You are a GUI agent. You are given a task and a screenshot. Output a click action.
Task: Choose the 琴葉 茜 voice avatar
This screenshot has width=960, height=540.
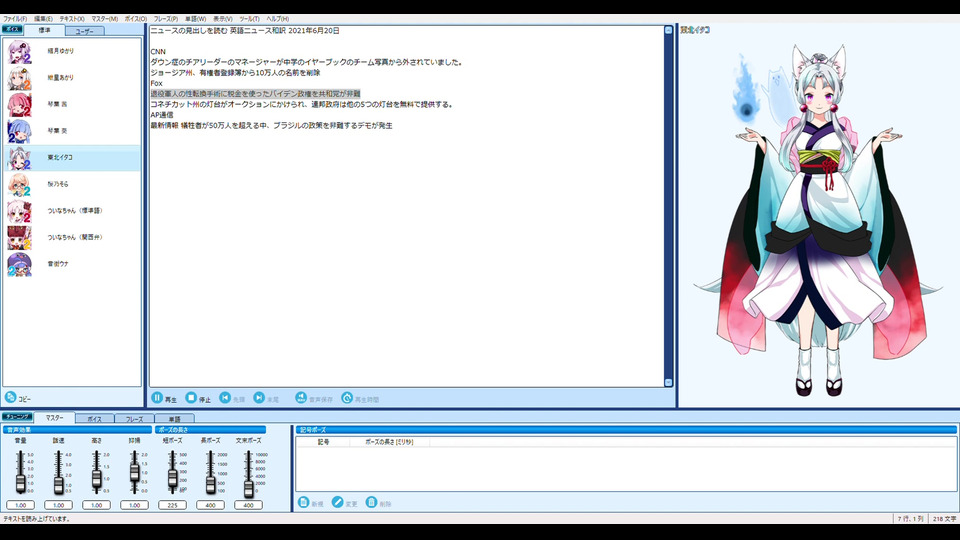(x=20, y=105)
